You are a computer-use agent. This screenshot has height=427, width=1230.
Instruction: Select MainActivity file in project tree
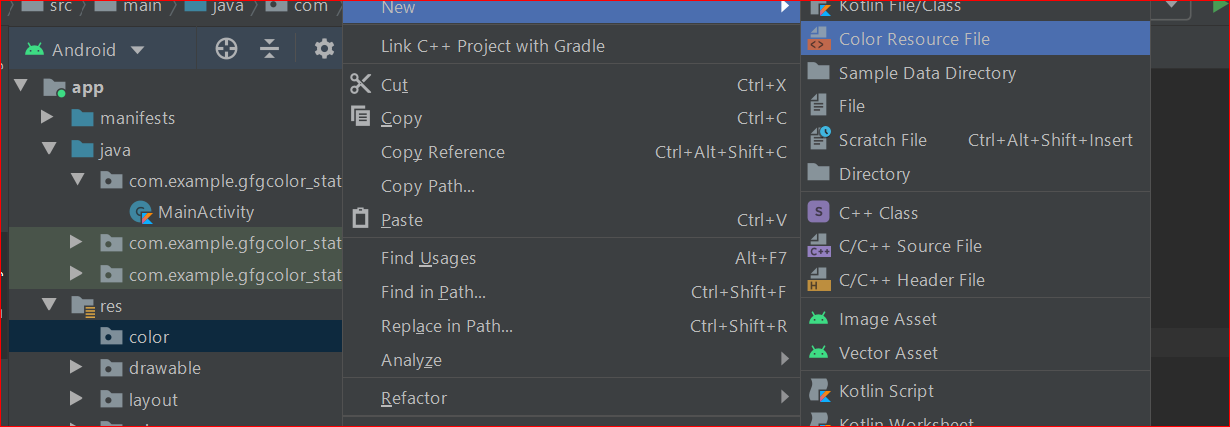[x=205, y=212]
